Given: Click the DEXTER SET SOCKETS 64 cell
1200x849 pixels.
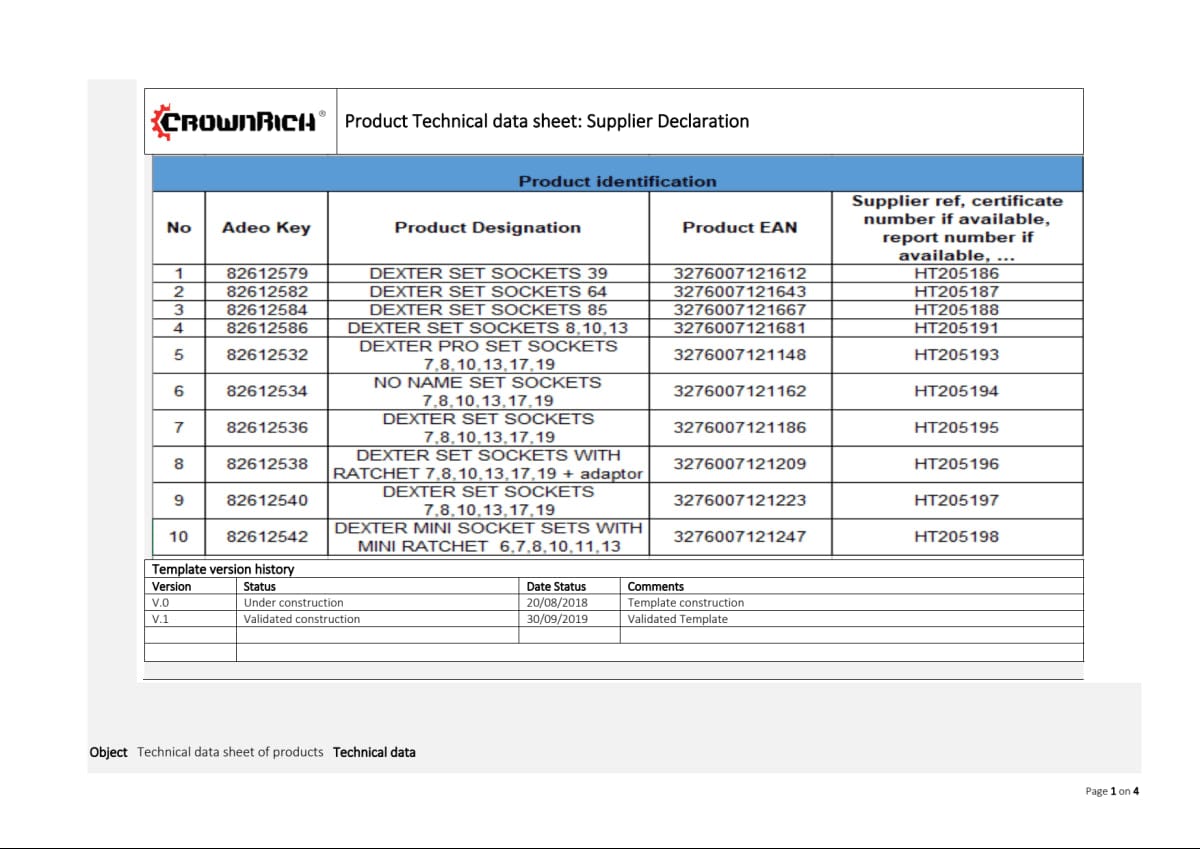Looking at the screenshot, I should [x=487, y=291].
